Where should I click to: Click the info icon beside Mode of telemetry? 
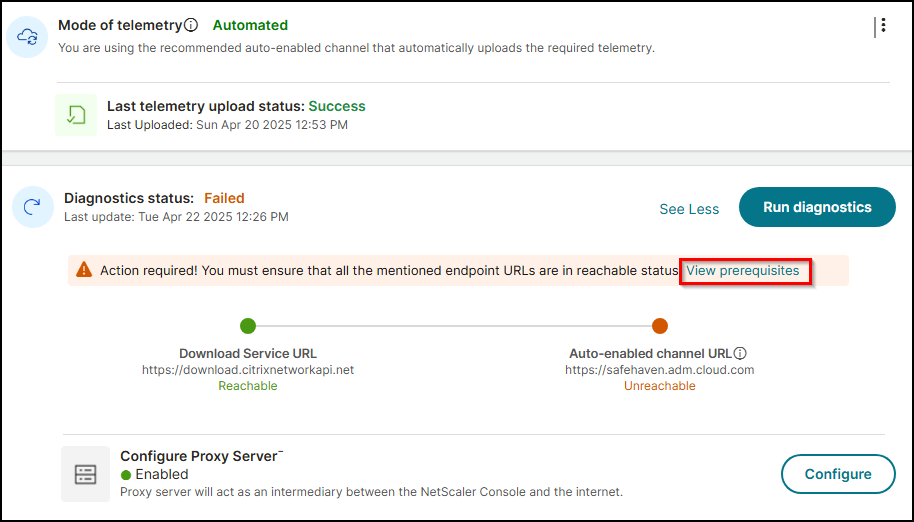click(191, 25)
